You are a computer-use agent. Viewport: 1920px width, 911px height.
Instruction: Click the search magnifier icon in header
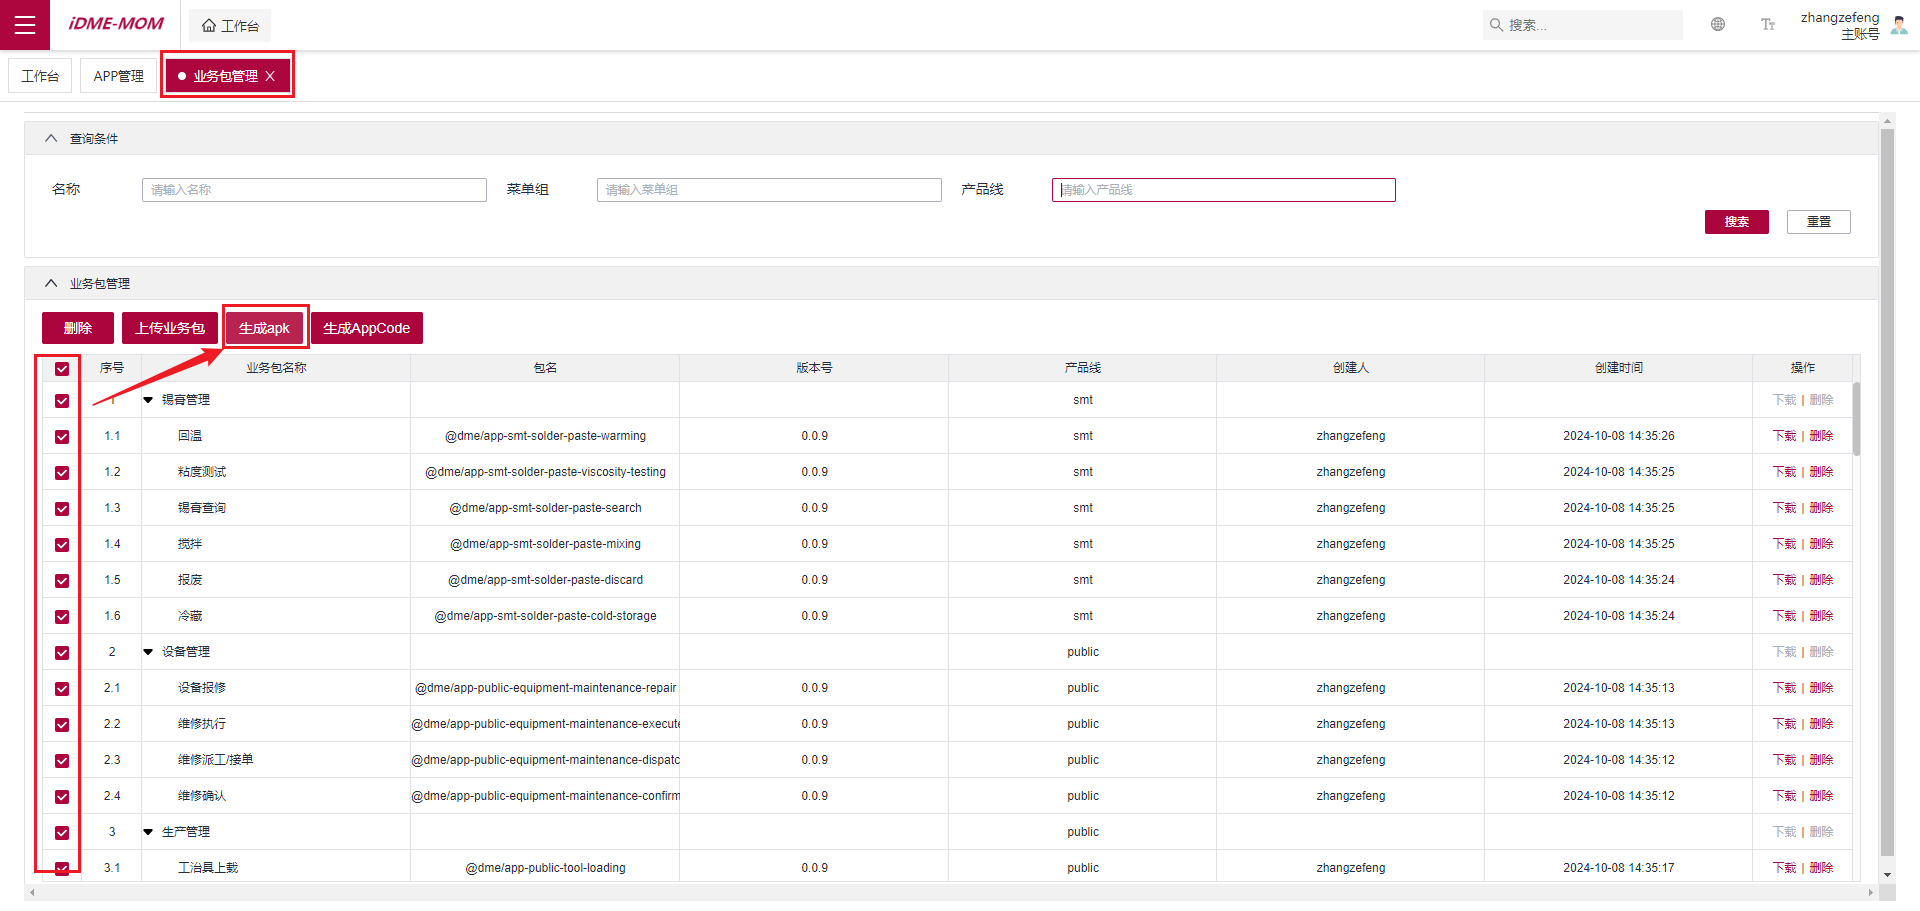point(1496,25)
